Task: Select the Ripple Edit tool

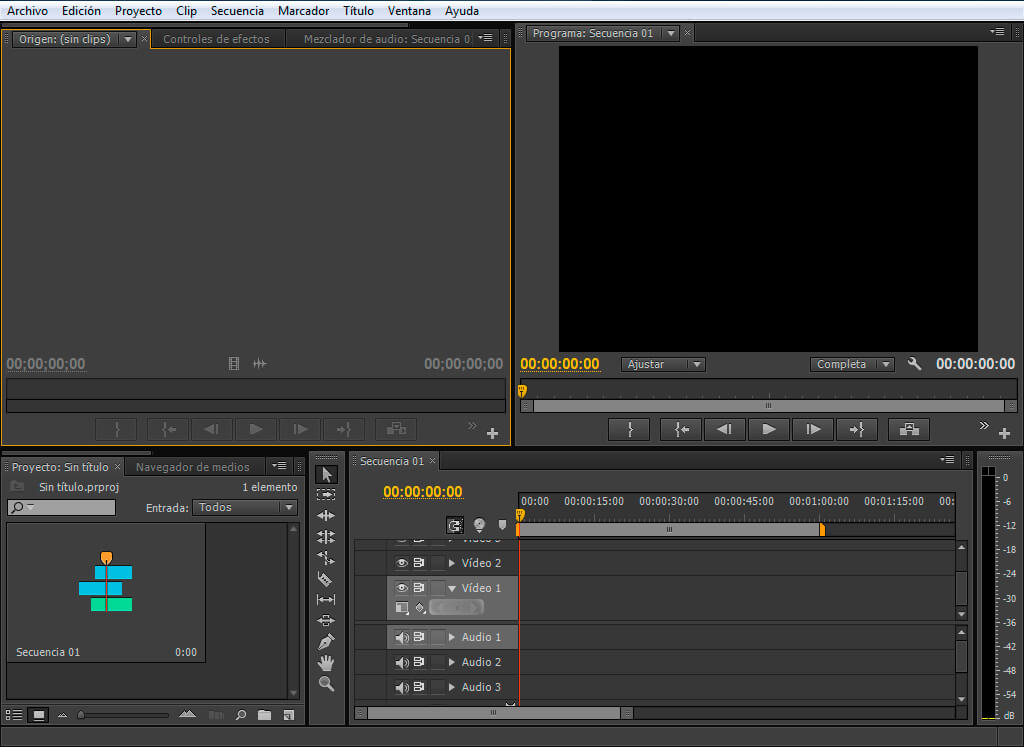Action: click(x=326, y=516)
